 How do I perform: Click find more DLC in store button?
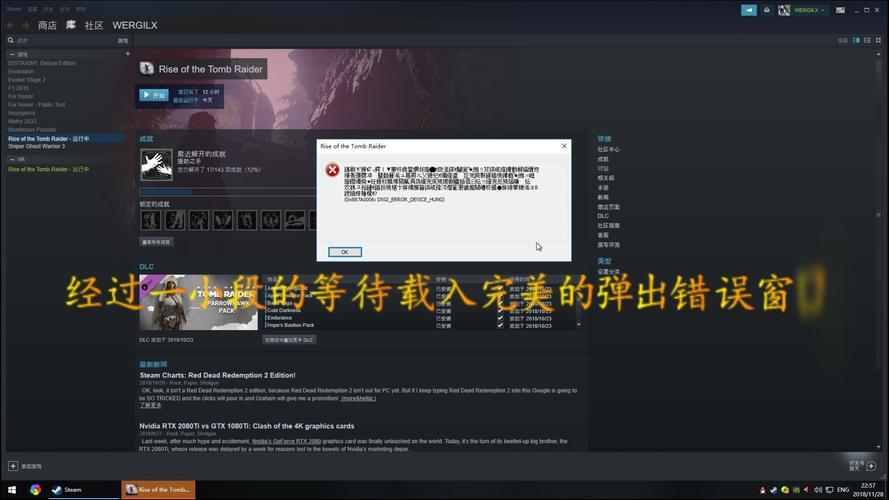[289, 340]
